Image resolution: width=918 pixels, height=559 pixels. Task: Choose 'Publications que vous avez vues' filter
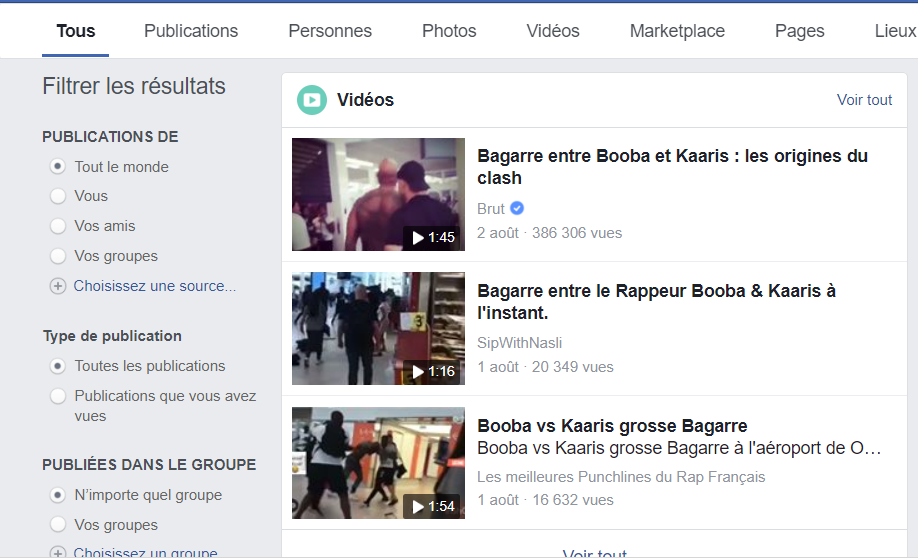point(58,396)
